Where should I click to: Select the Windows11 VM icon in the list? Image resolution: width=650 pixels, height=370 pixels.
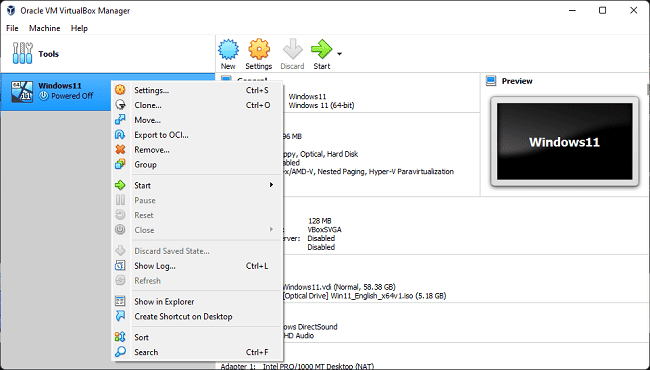pyautogui.click(x=22, y=91)
